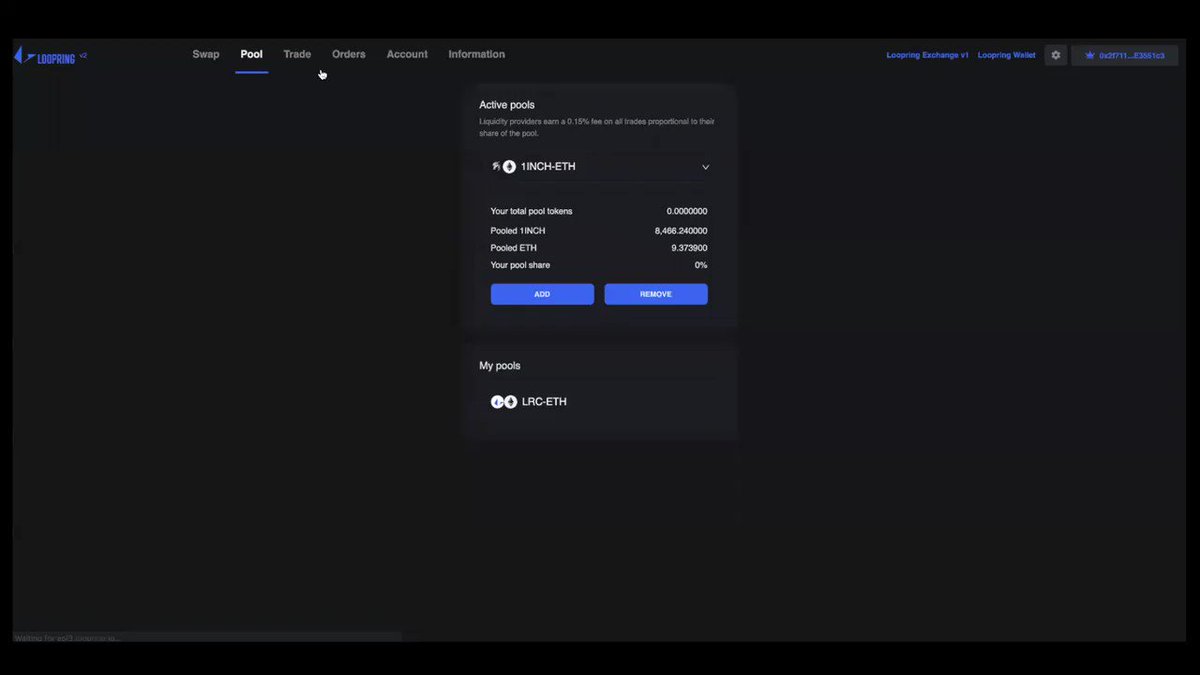Go to the Orders tab
Viewport: 1200px width, 675px height.
349,54
